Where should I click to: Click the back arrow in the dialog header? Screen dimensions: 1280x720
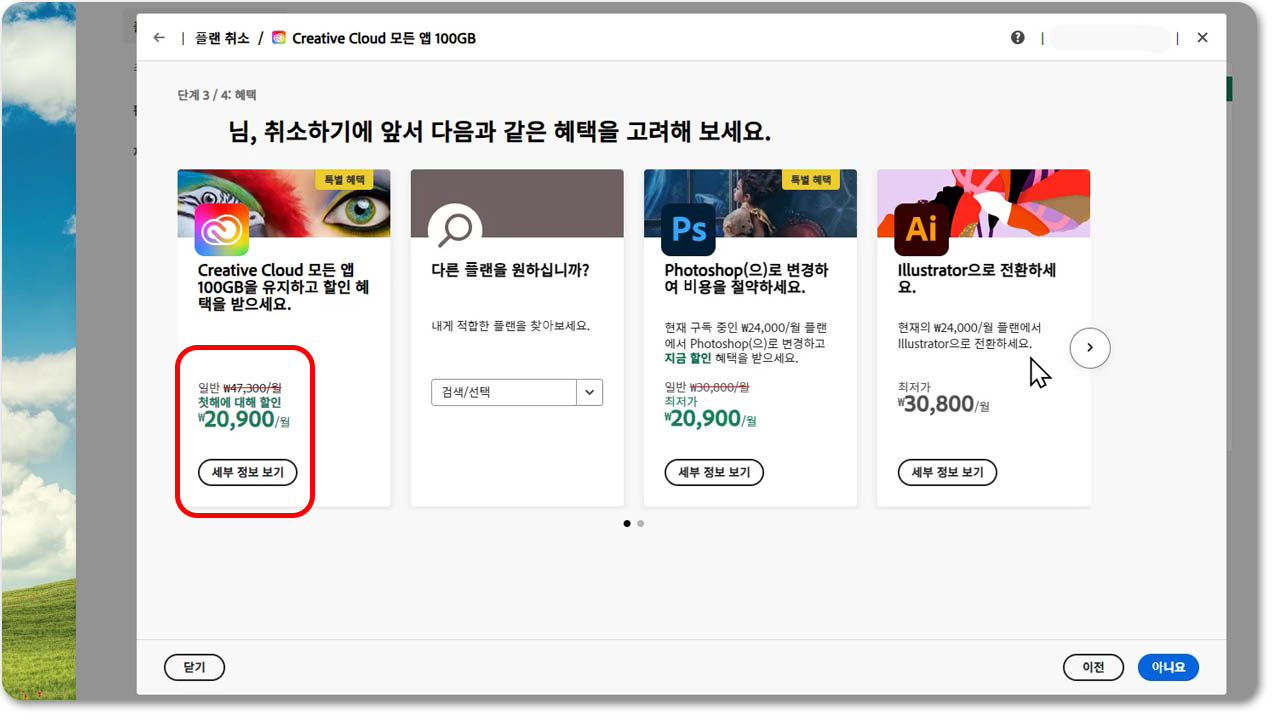(x=159, y=38)
